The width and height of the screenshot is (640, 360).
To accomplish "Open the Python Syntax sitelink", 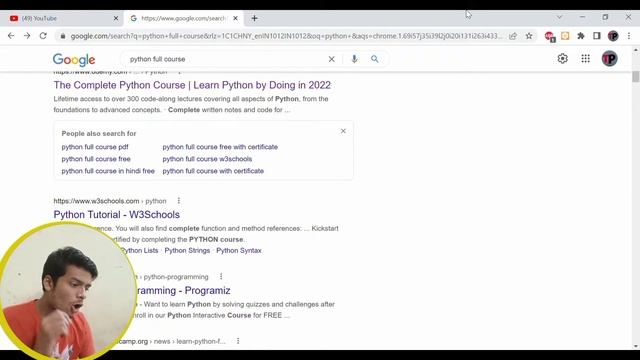I will 239,251.
